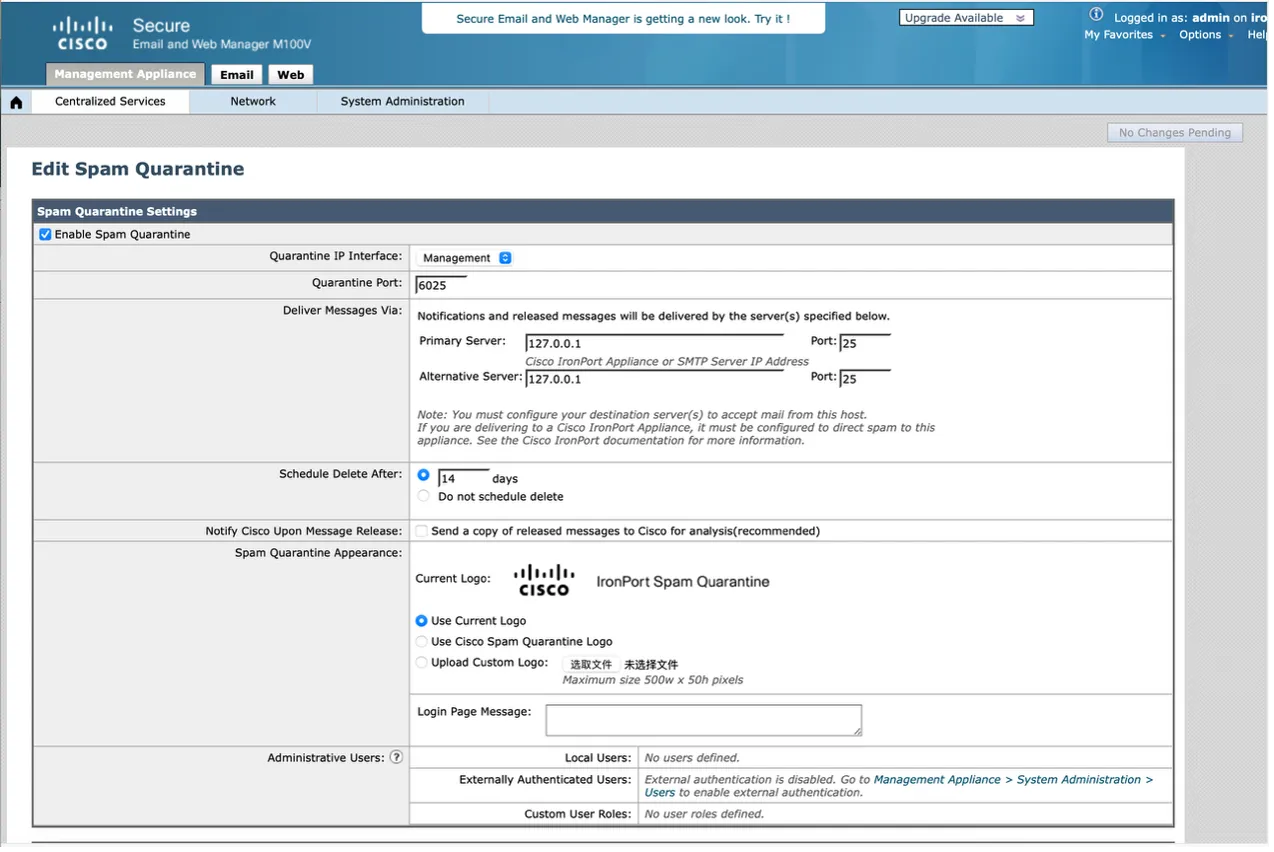
Task: Click the Login Page Message text box
Action: pos(703,720)
